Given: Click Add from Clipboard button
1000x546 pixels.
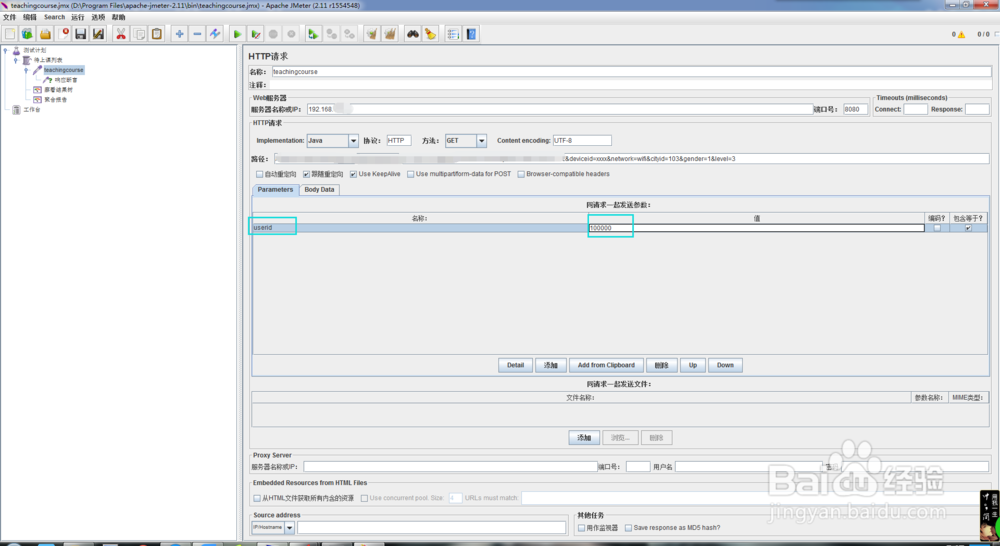Looking at the screenshot, I should [x=606, y=365].
